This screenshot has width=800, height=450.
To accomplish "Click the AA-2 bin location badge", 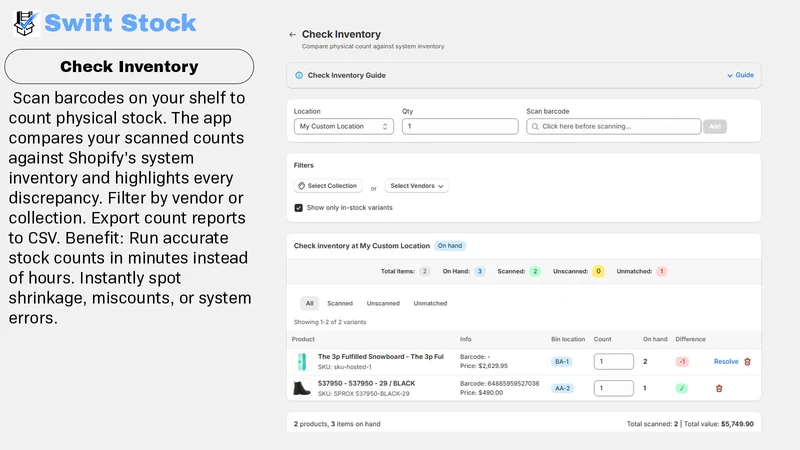I will (562, 388).
